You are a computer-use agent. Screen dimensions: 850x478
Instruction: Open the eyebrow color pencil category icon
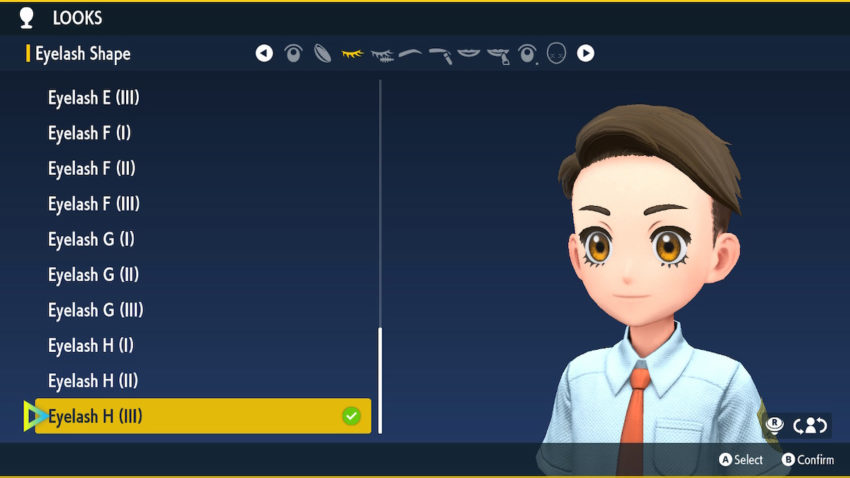(440, 55)
